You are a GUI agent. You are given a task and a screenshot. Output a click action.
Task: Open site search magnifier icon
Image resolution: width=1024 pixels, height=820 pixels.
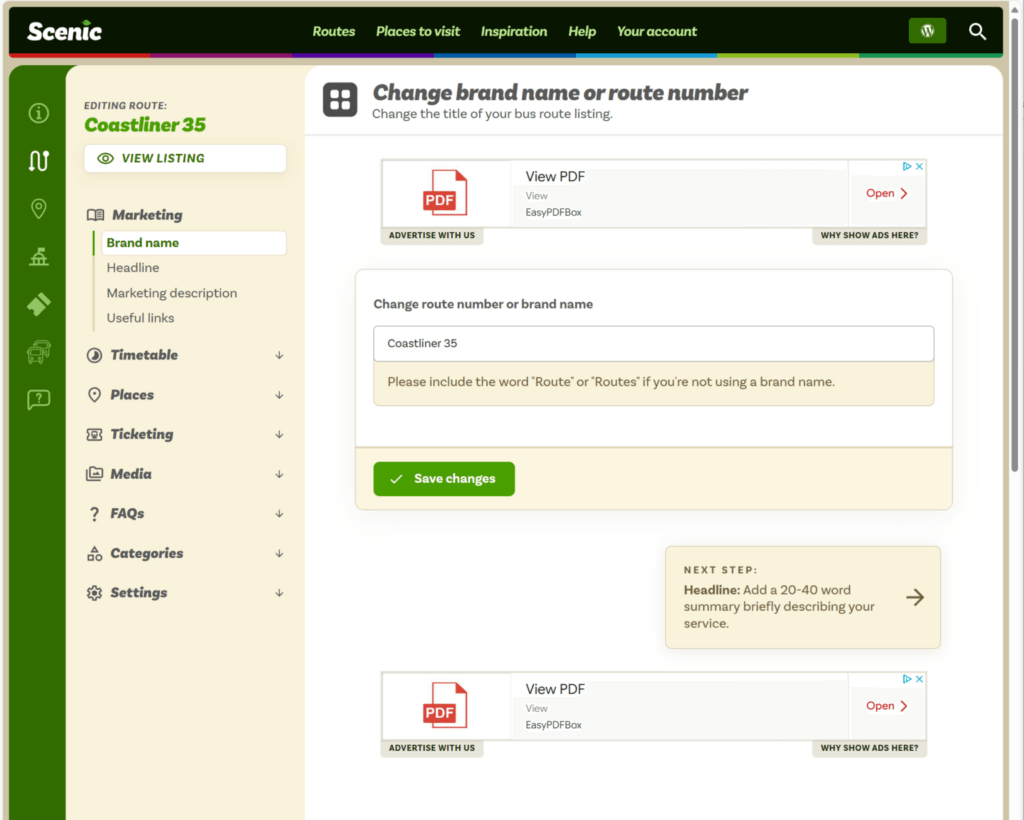[x=977, y=31]
